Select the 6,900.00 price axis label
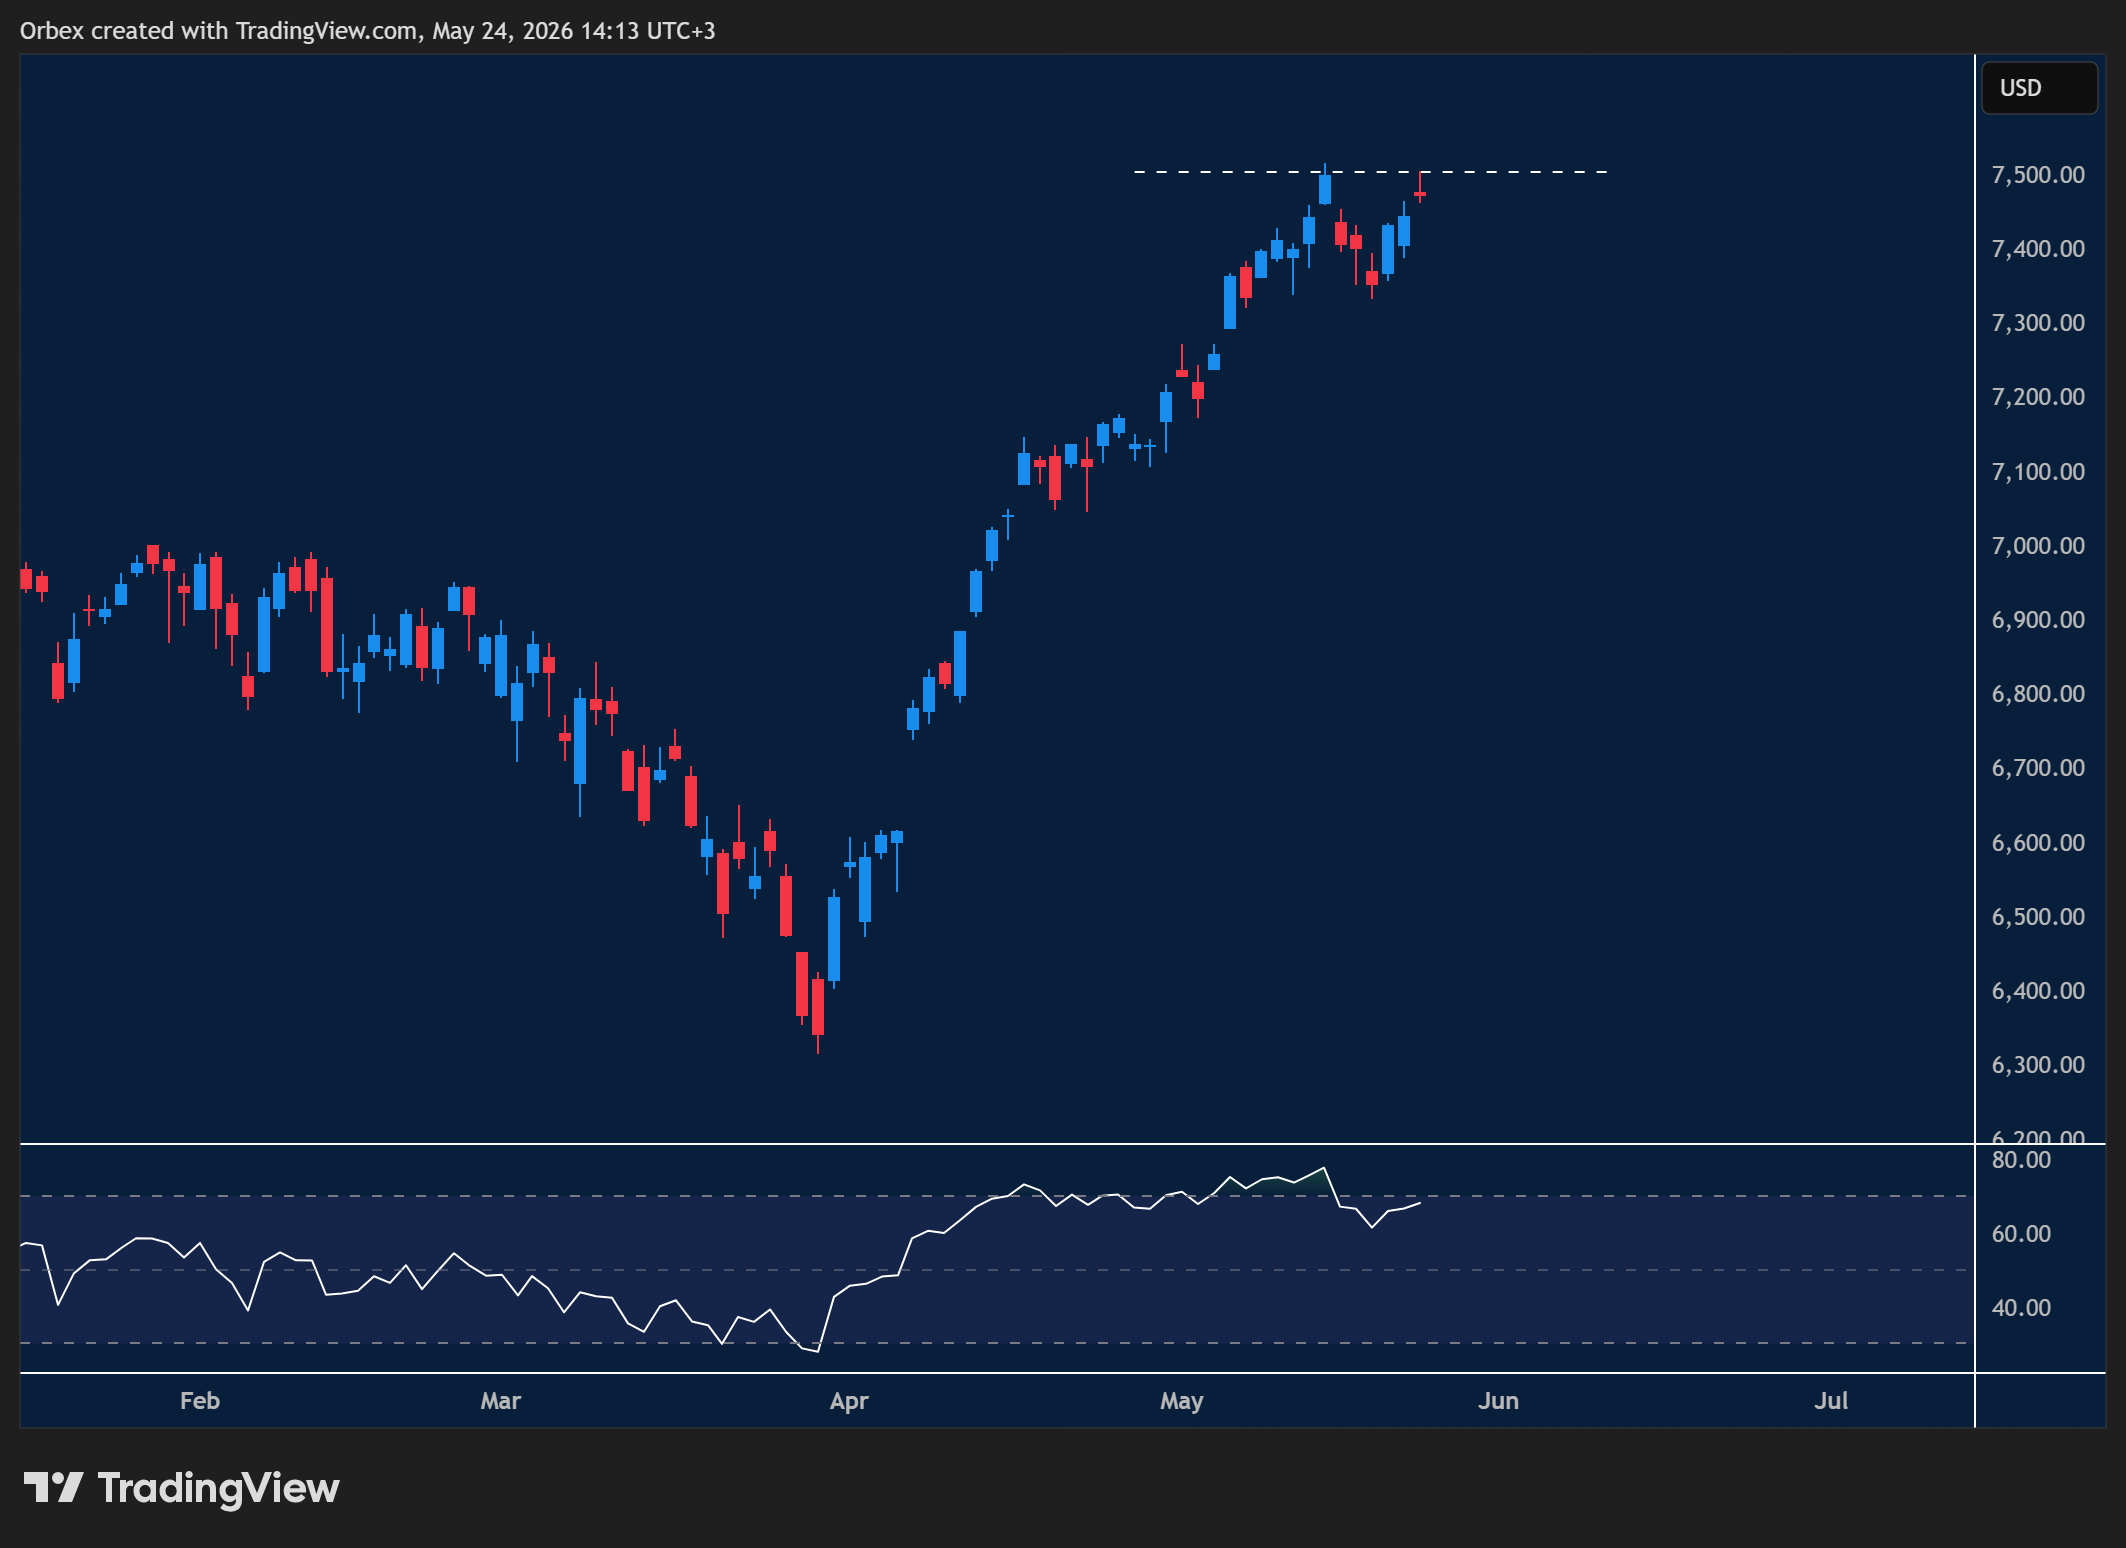 (2038, 620)
